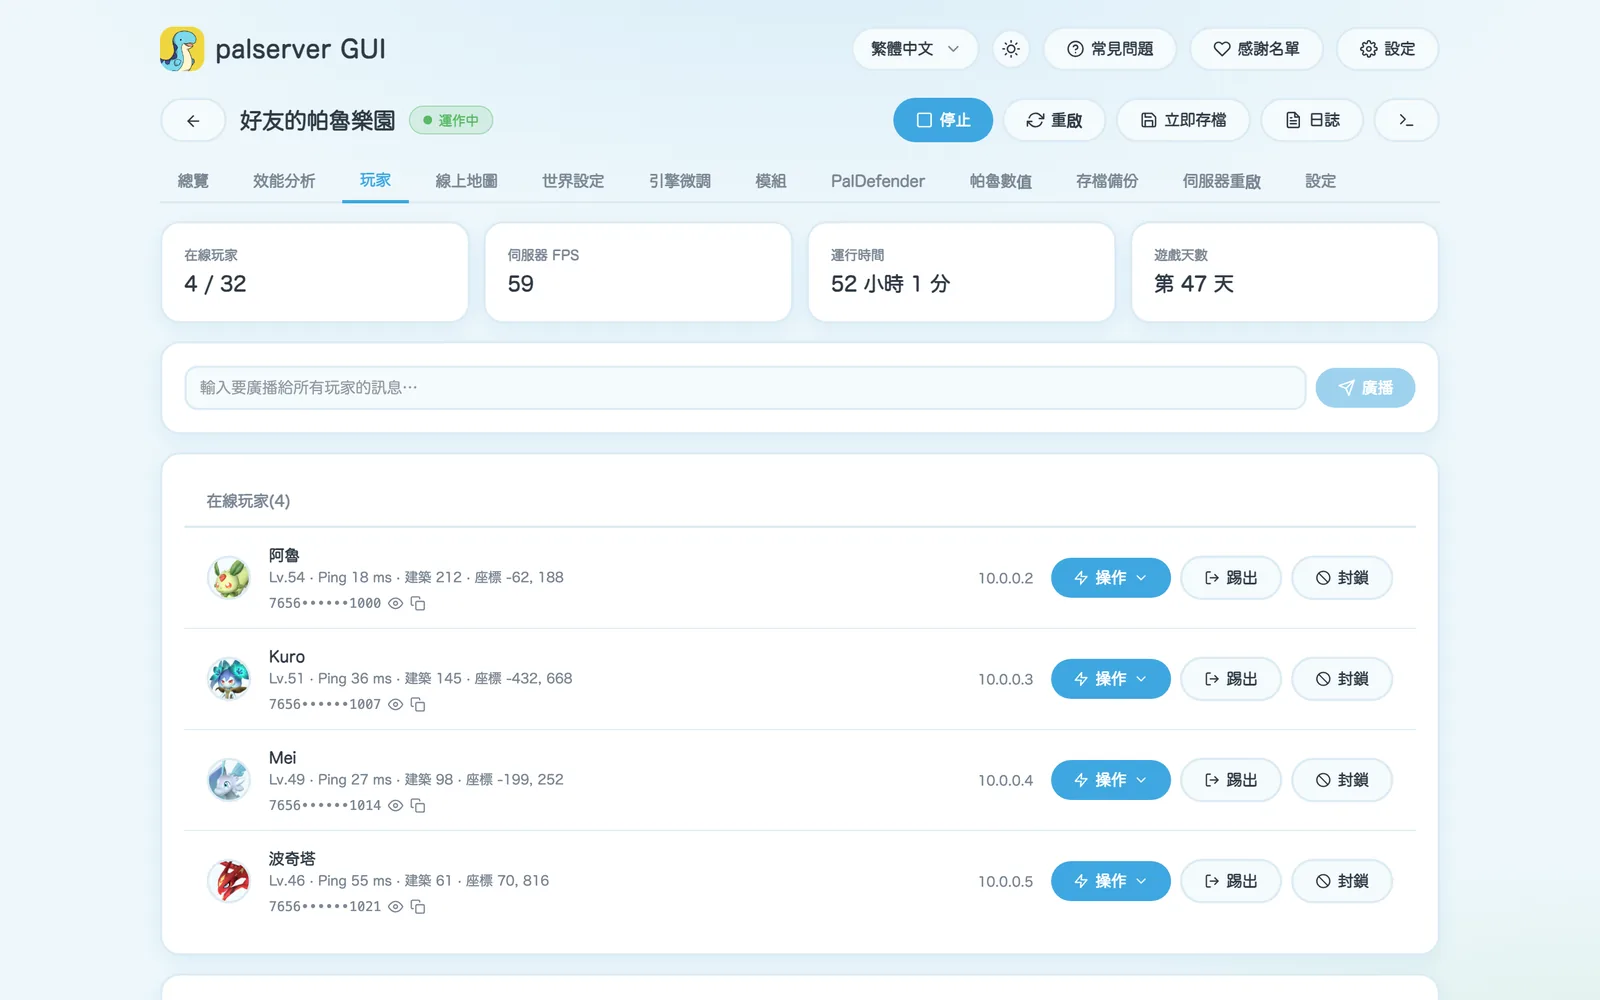Focus the broadcast message input field
The width and height of the screenshot is (1600, 1000).
[x=745, y=388]
